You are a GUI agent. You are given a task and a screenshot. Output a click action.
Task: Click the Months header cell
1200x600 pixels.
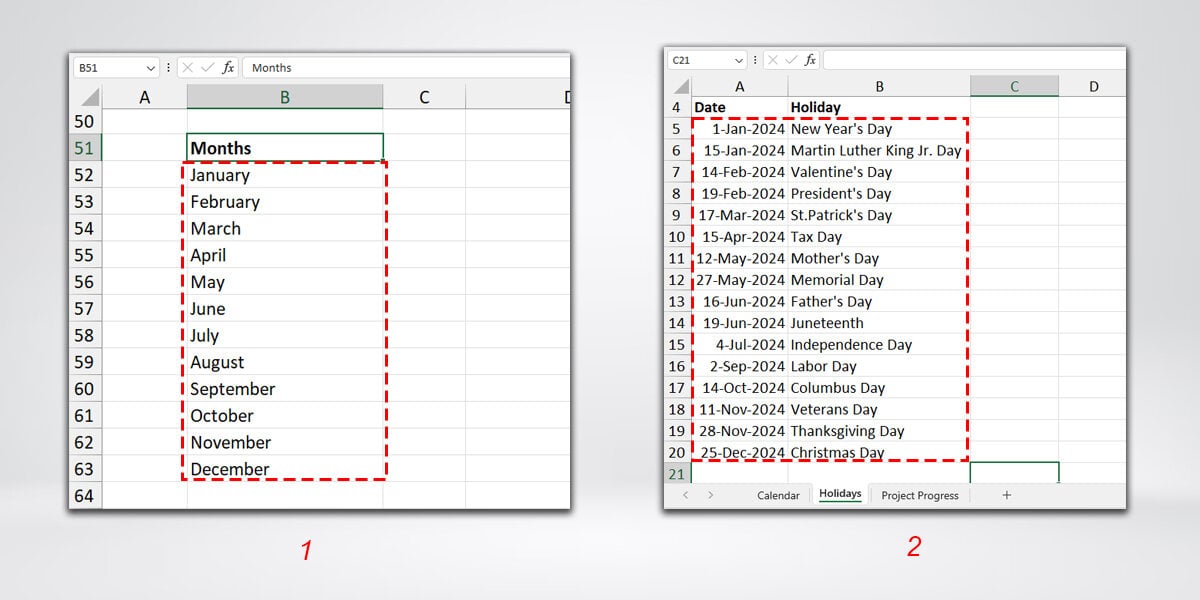[x=285, y=148]
